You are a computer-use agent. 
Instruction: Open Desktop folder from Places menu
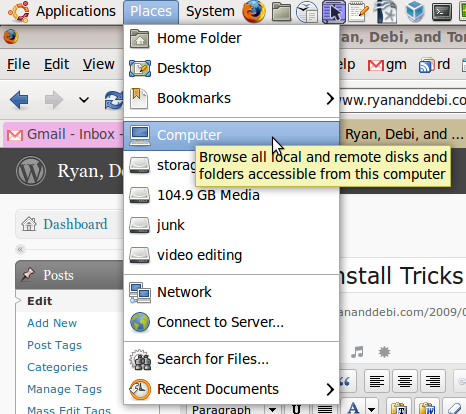pos(231,68)
